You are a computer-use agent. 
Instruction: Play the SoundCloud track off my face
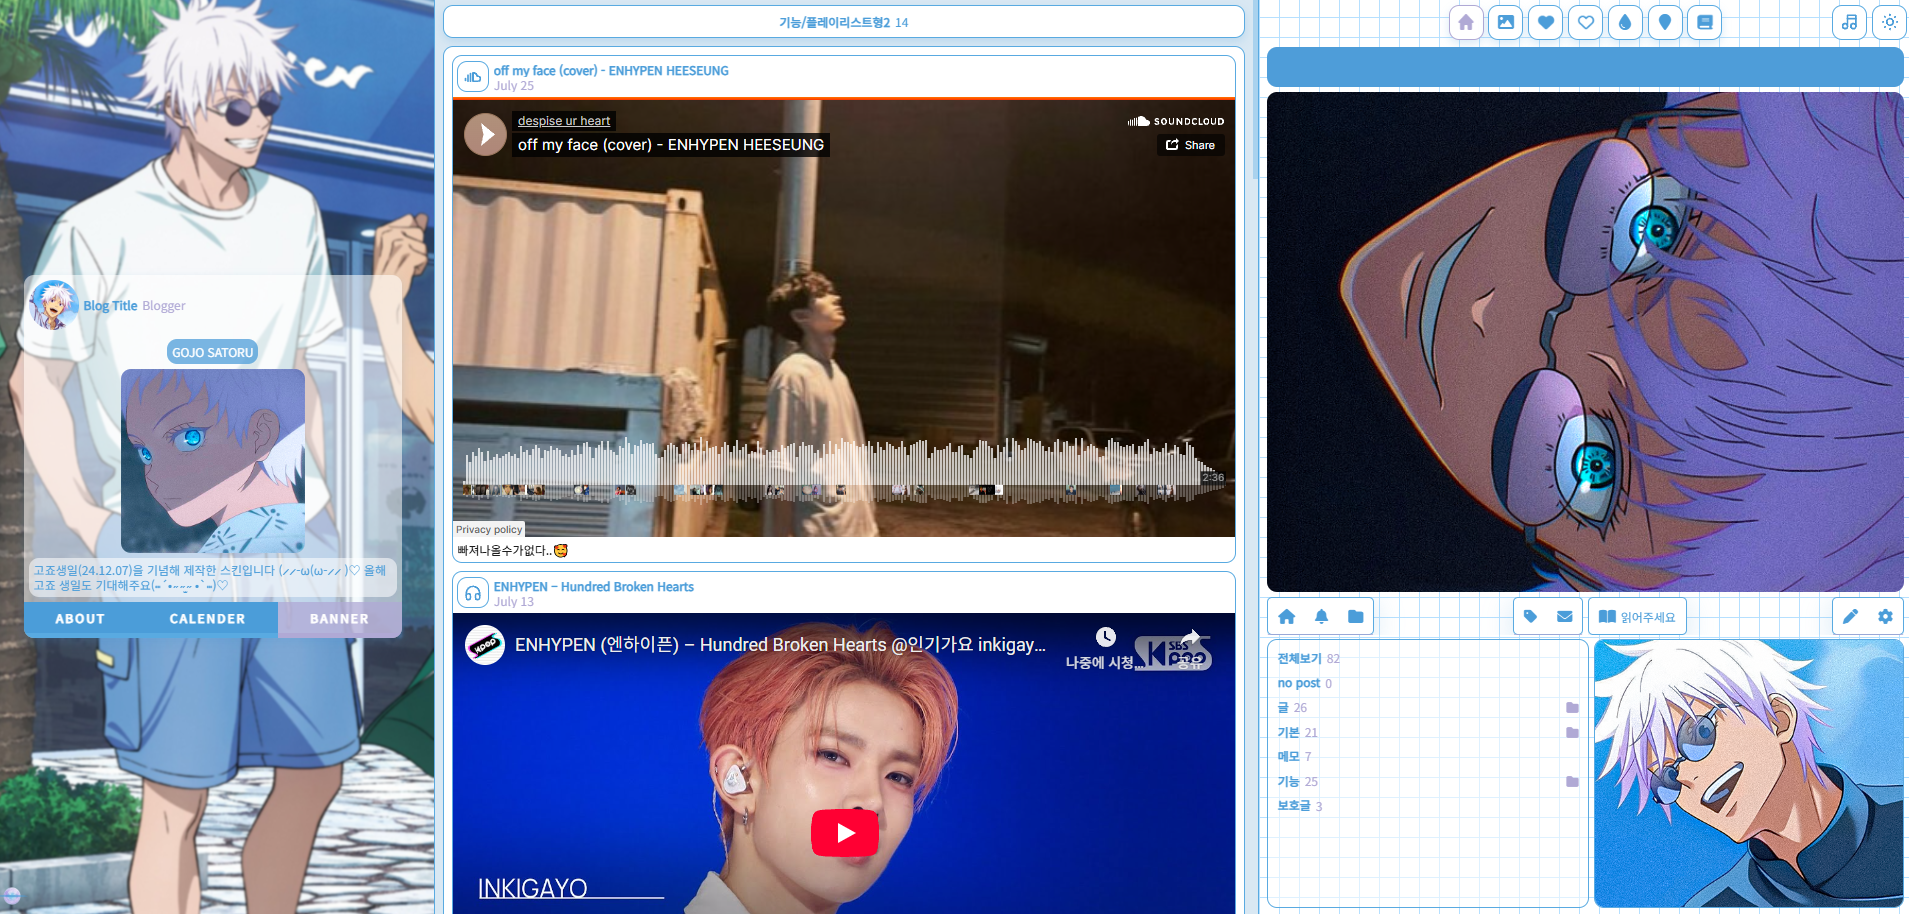pos(485,134)
